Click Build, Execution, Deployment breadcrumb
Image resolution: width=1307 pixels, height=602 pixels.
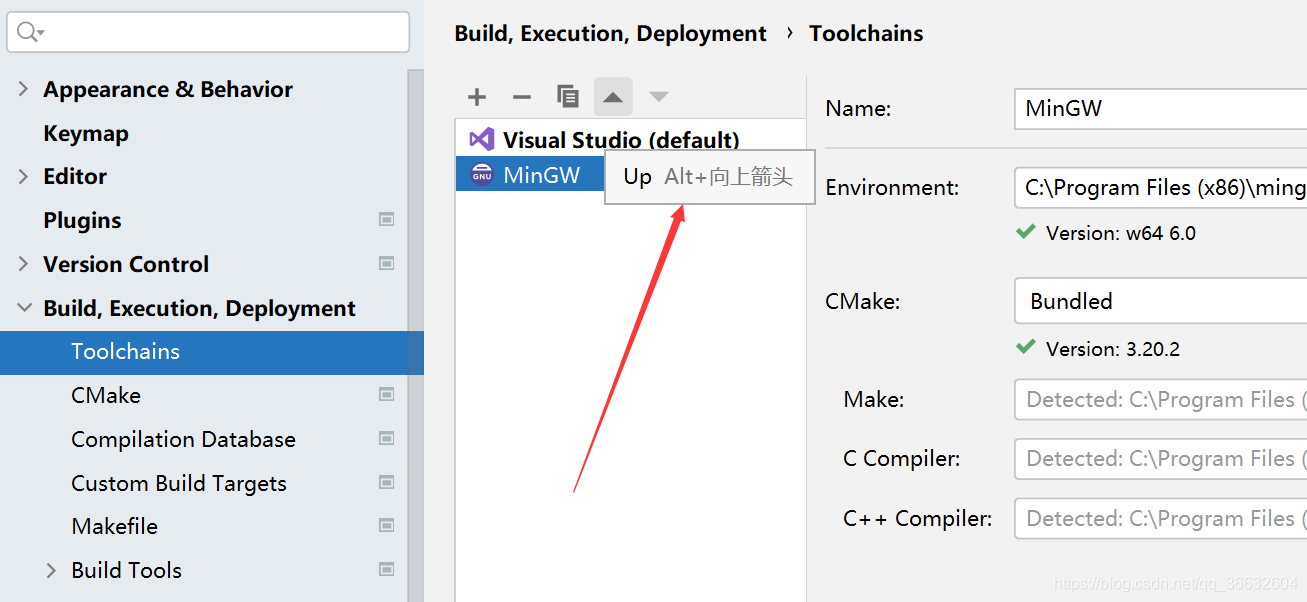pos(610,33)
